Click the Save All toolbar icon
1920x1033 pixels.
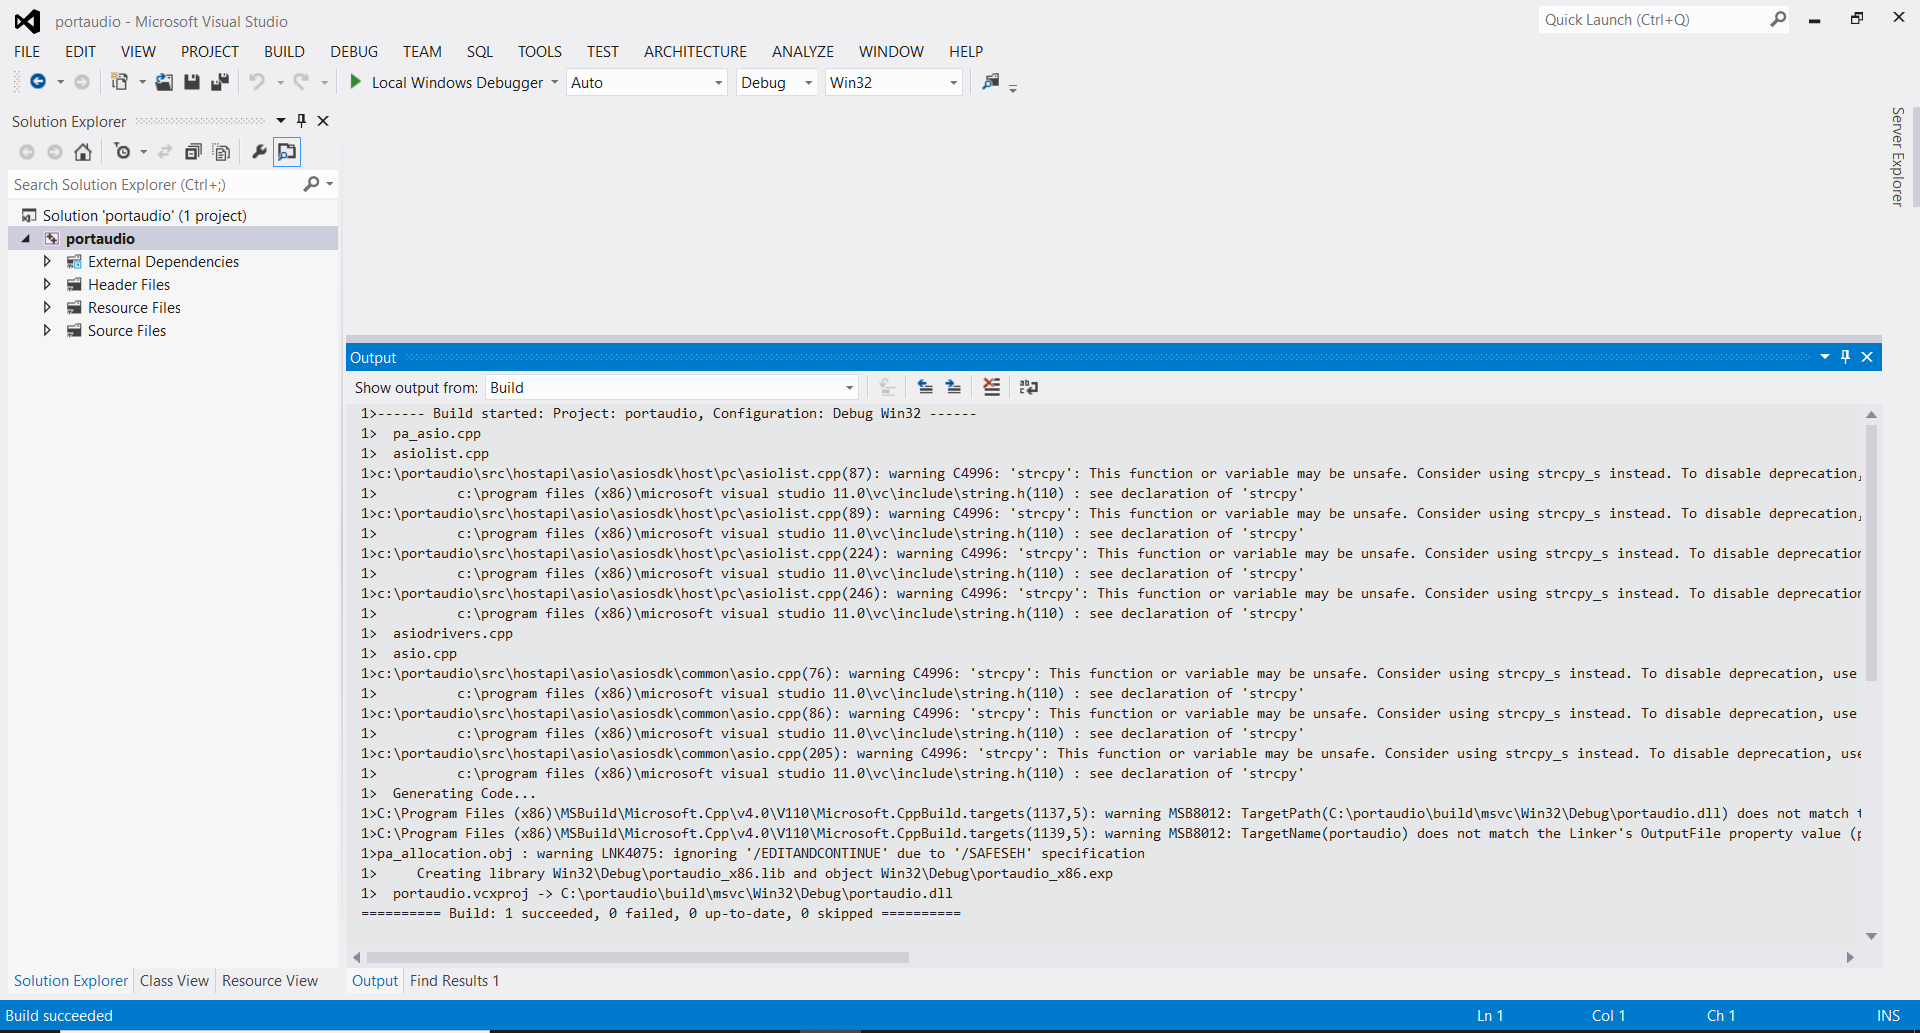(x=220, y=82)
